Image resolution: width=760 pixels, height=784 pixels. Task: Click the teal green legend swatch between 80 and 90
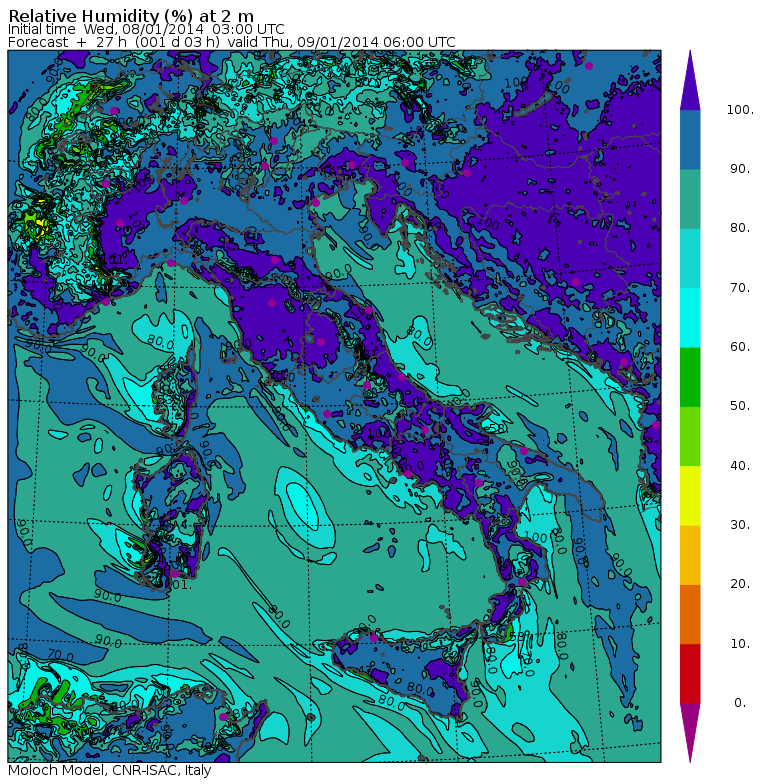tap(690, 199)
